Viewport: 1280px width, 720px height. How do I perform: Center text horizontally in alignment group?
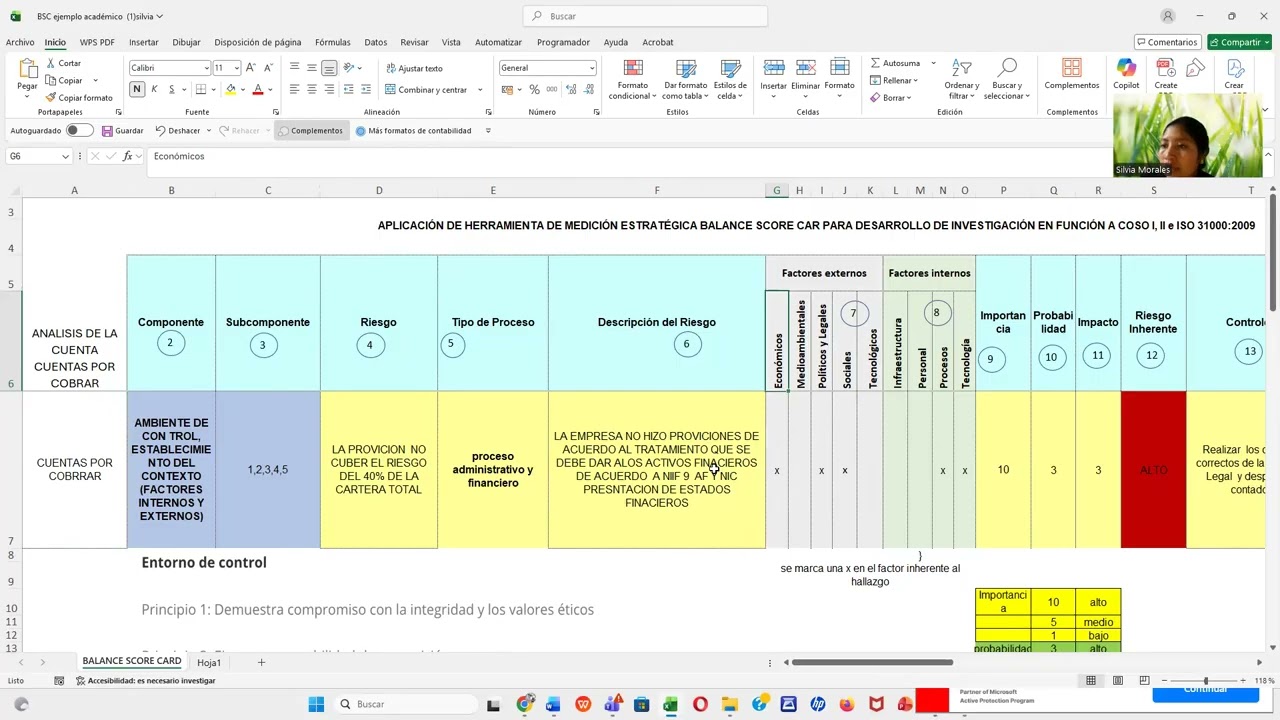(x=311, y=89)
